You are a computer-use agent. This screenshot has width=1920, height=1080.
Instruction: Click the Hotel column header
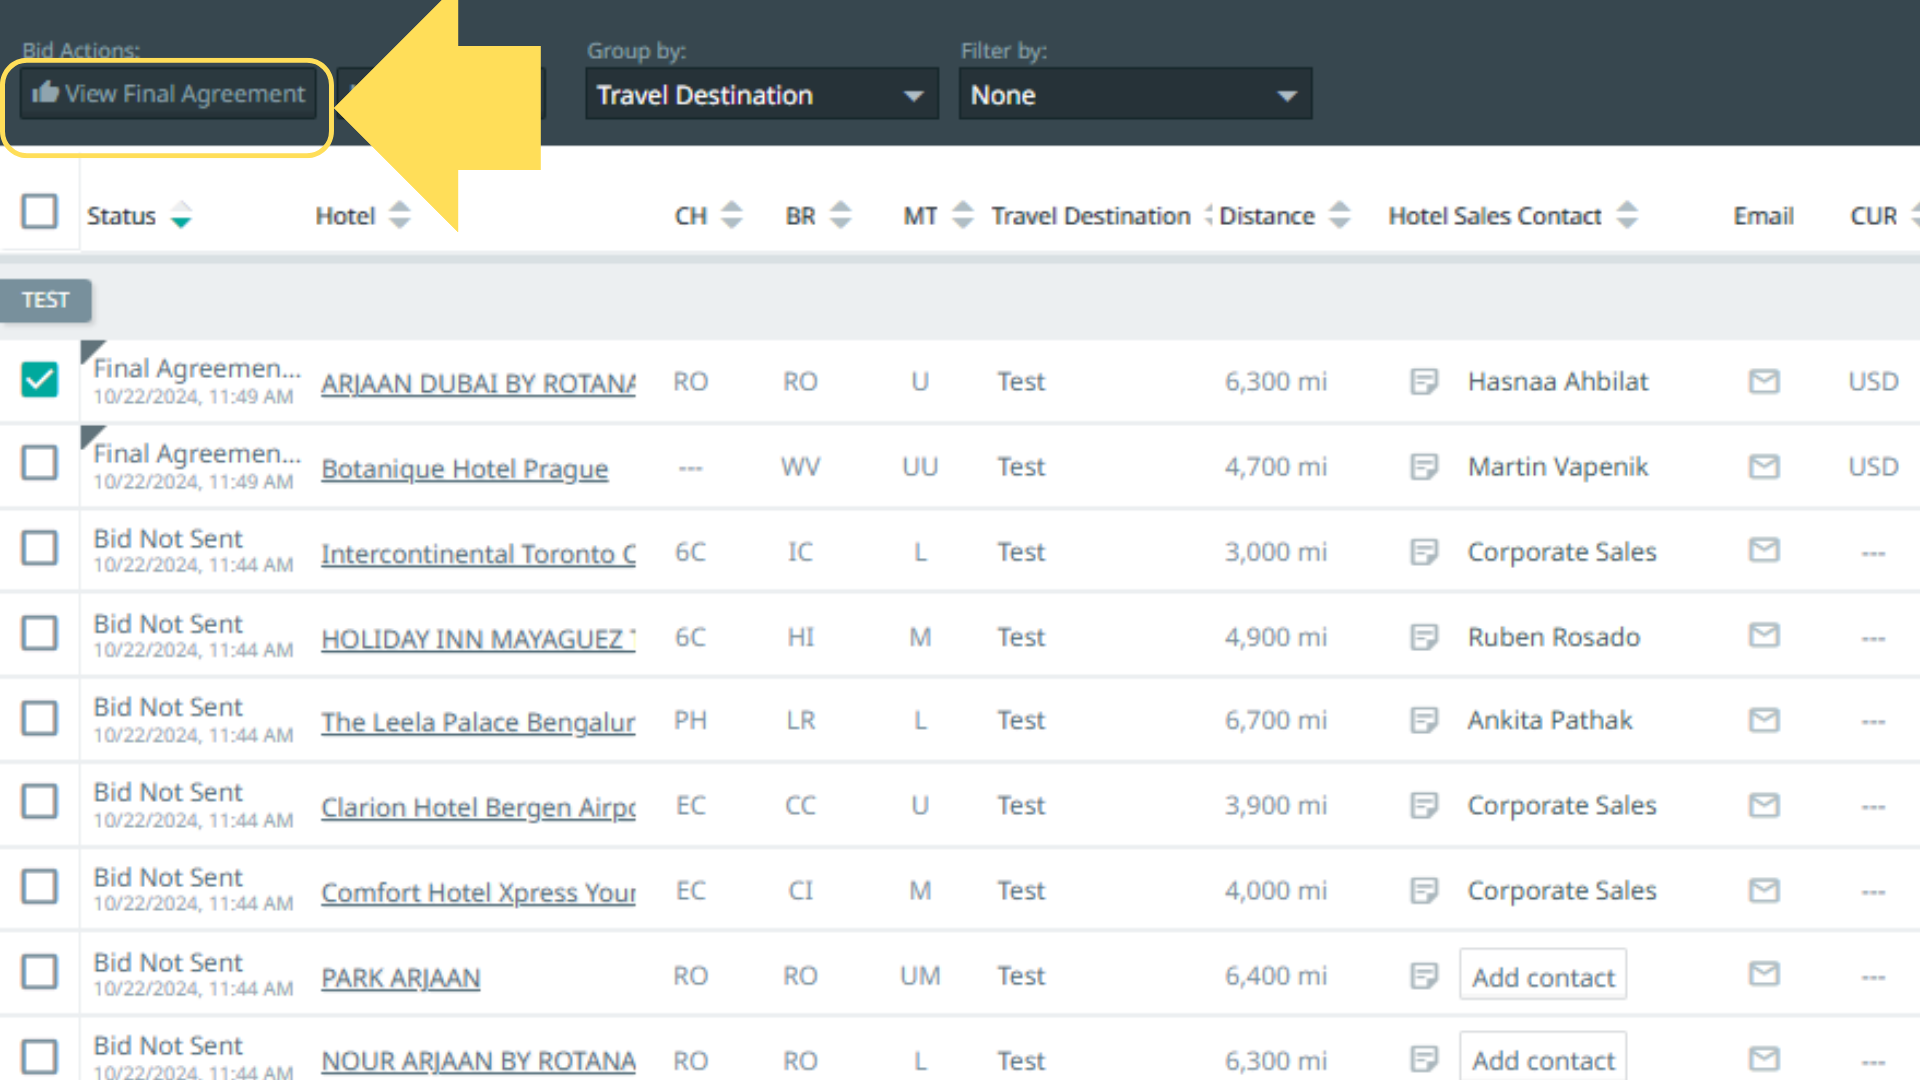click(345, 216)
